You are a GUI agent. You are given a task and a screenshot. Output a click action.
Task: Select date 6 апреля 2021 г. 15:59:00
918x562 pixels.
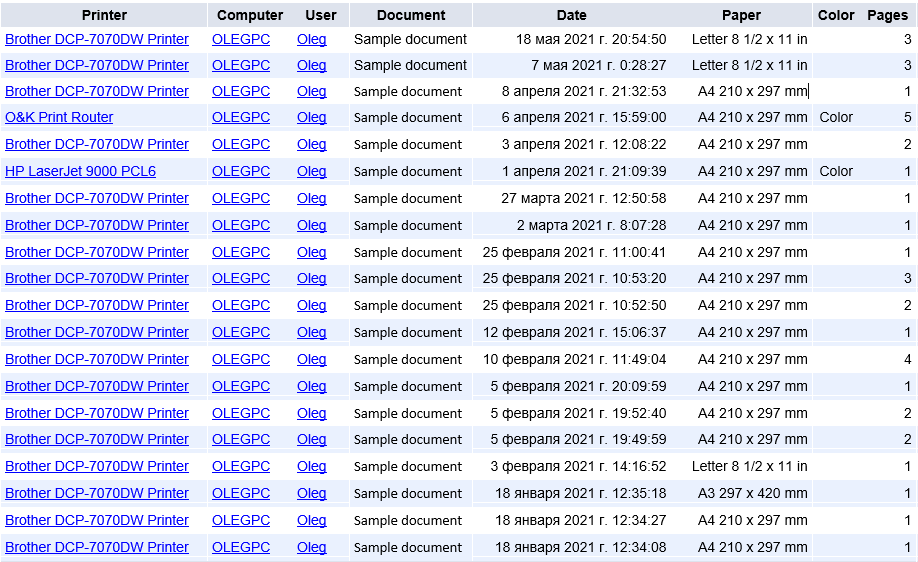click(x=584, y=117)
